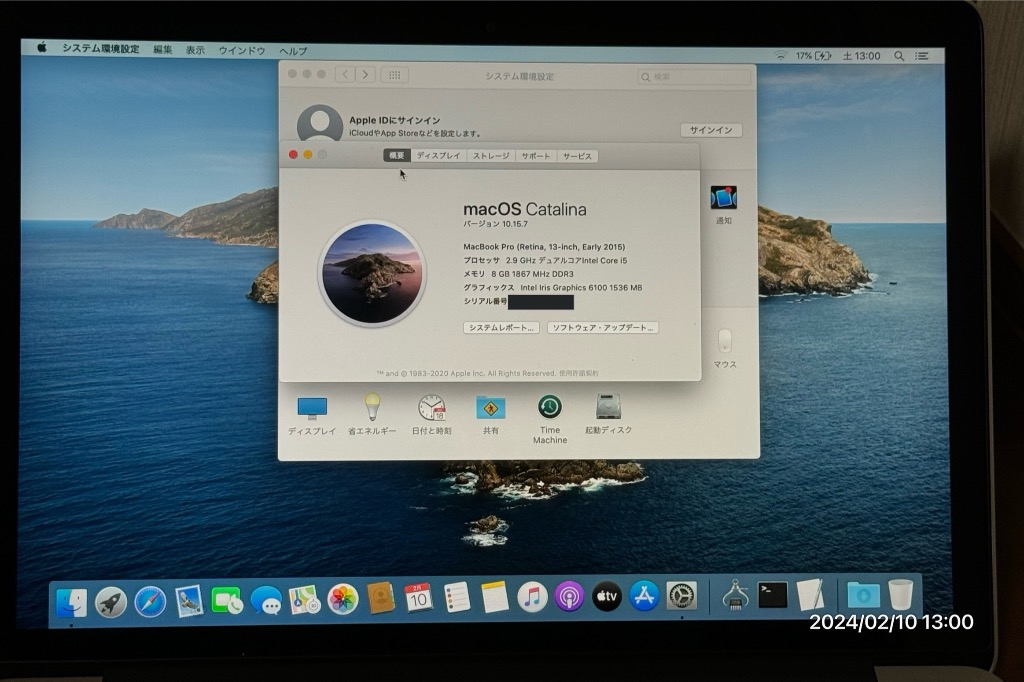Click バージョン 10.15.7 version text

pyautogui.click(x=495, y=224)
